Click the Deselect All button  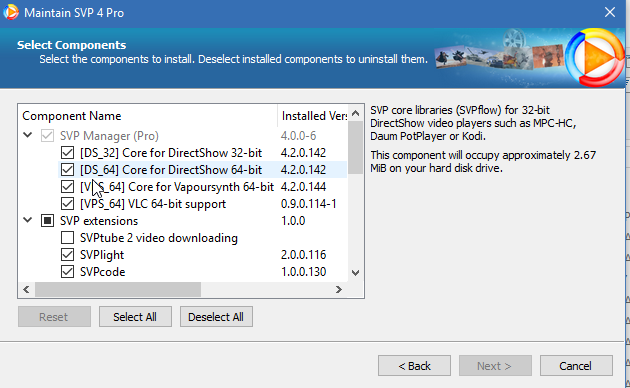pos(216,317)
